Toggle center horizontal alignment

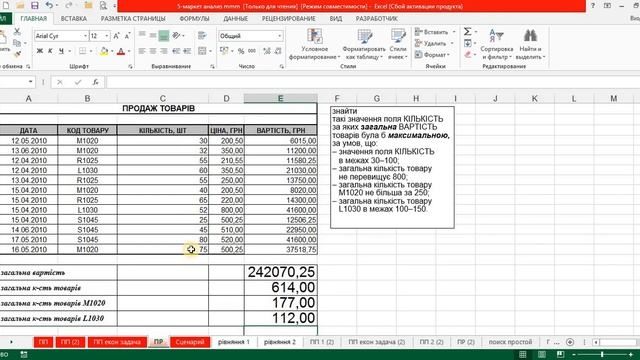pyautogui.click(x=153, y=51)
